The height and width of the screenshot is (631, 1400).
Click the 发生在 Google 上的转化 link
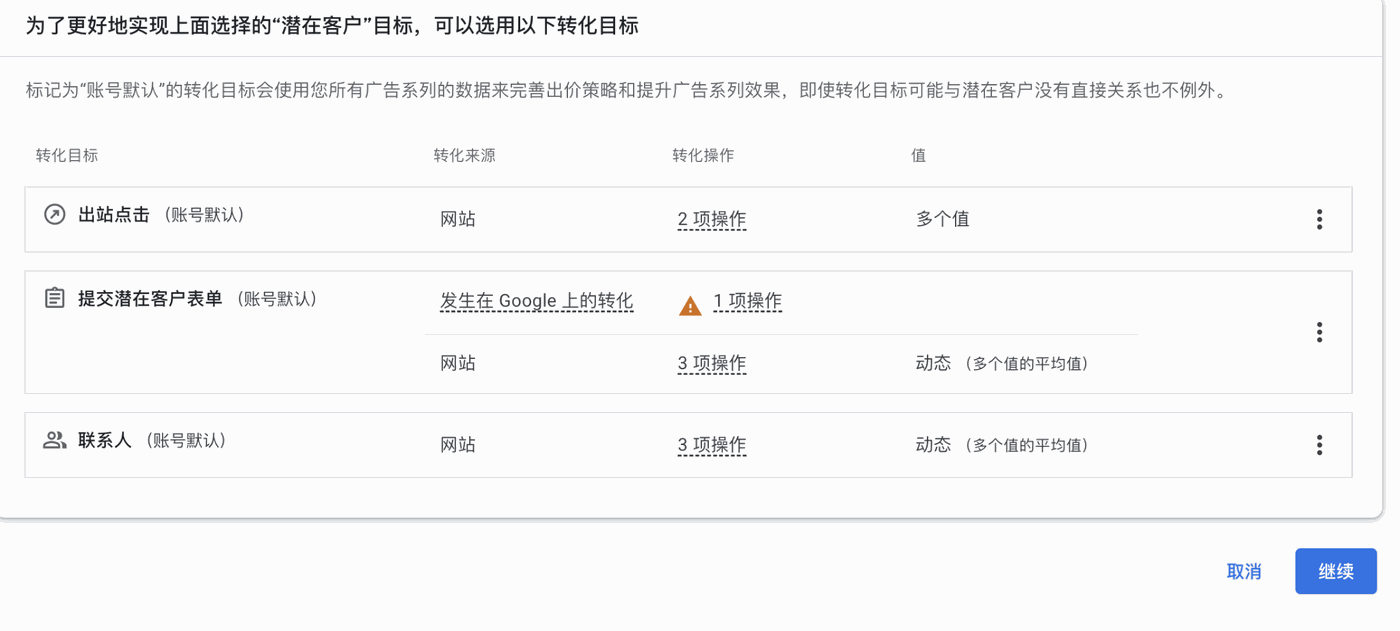pos(537,301)
